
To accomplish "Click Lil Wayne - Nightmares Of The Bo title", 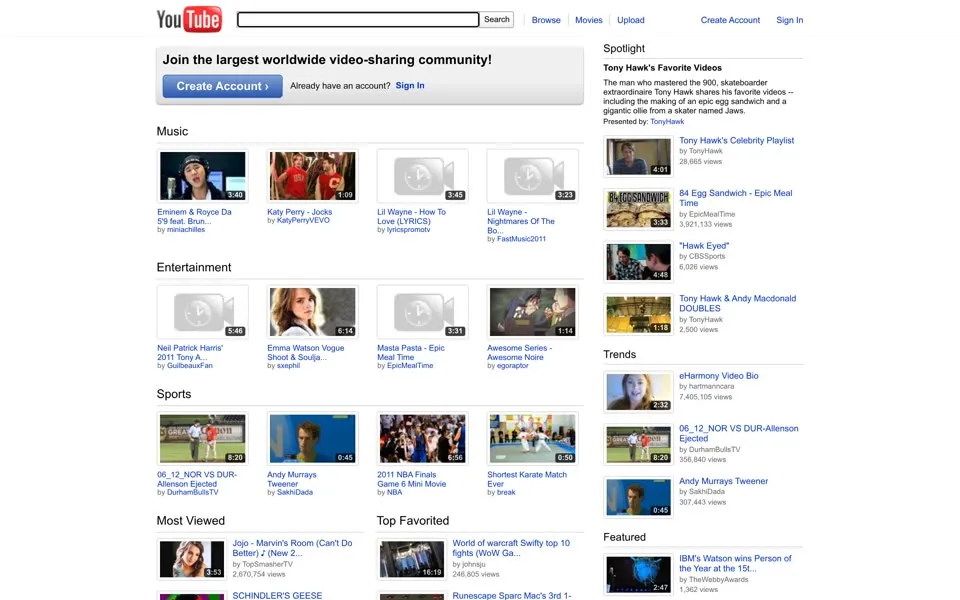I will click(x=521, y=221).
